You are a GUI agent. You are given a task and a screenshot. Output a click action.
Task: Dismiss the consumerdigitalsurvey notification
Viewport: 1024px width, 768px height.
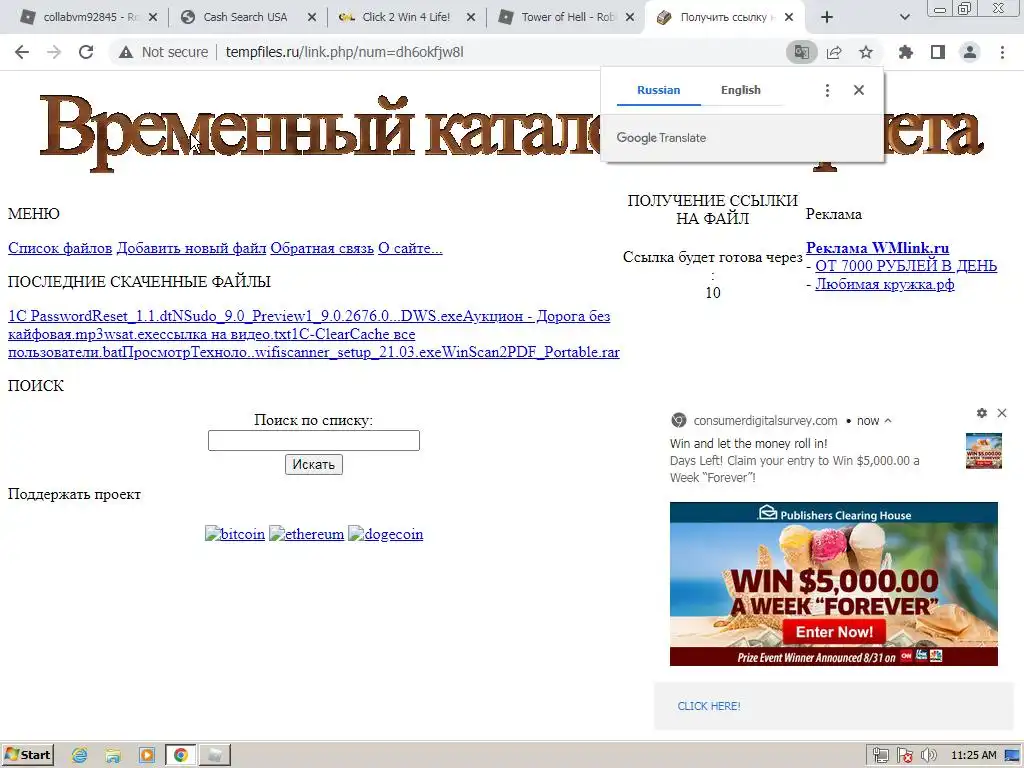1002,413
